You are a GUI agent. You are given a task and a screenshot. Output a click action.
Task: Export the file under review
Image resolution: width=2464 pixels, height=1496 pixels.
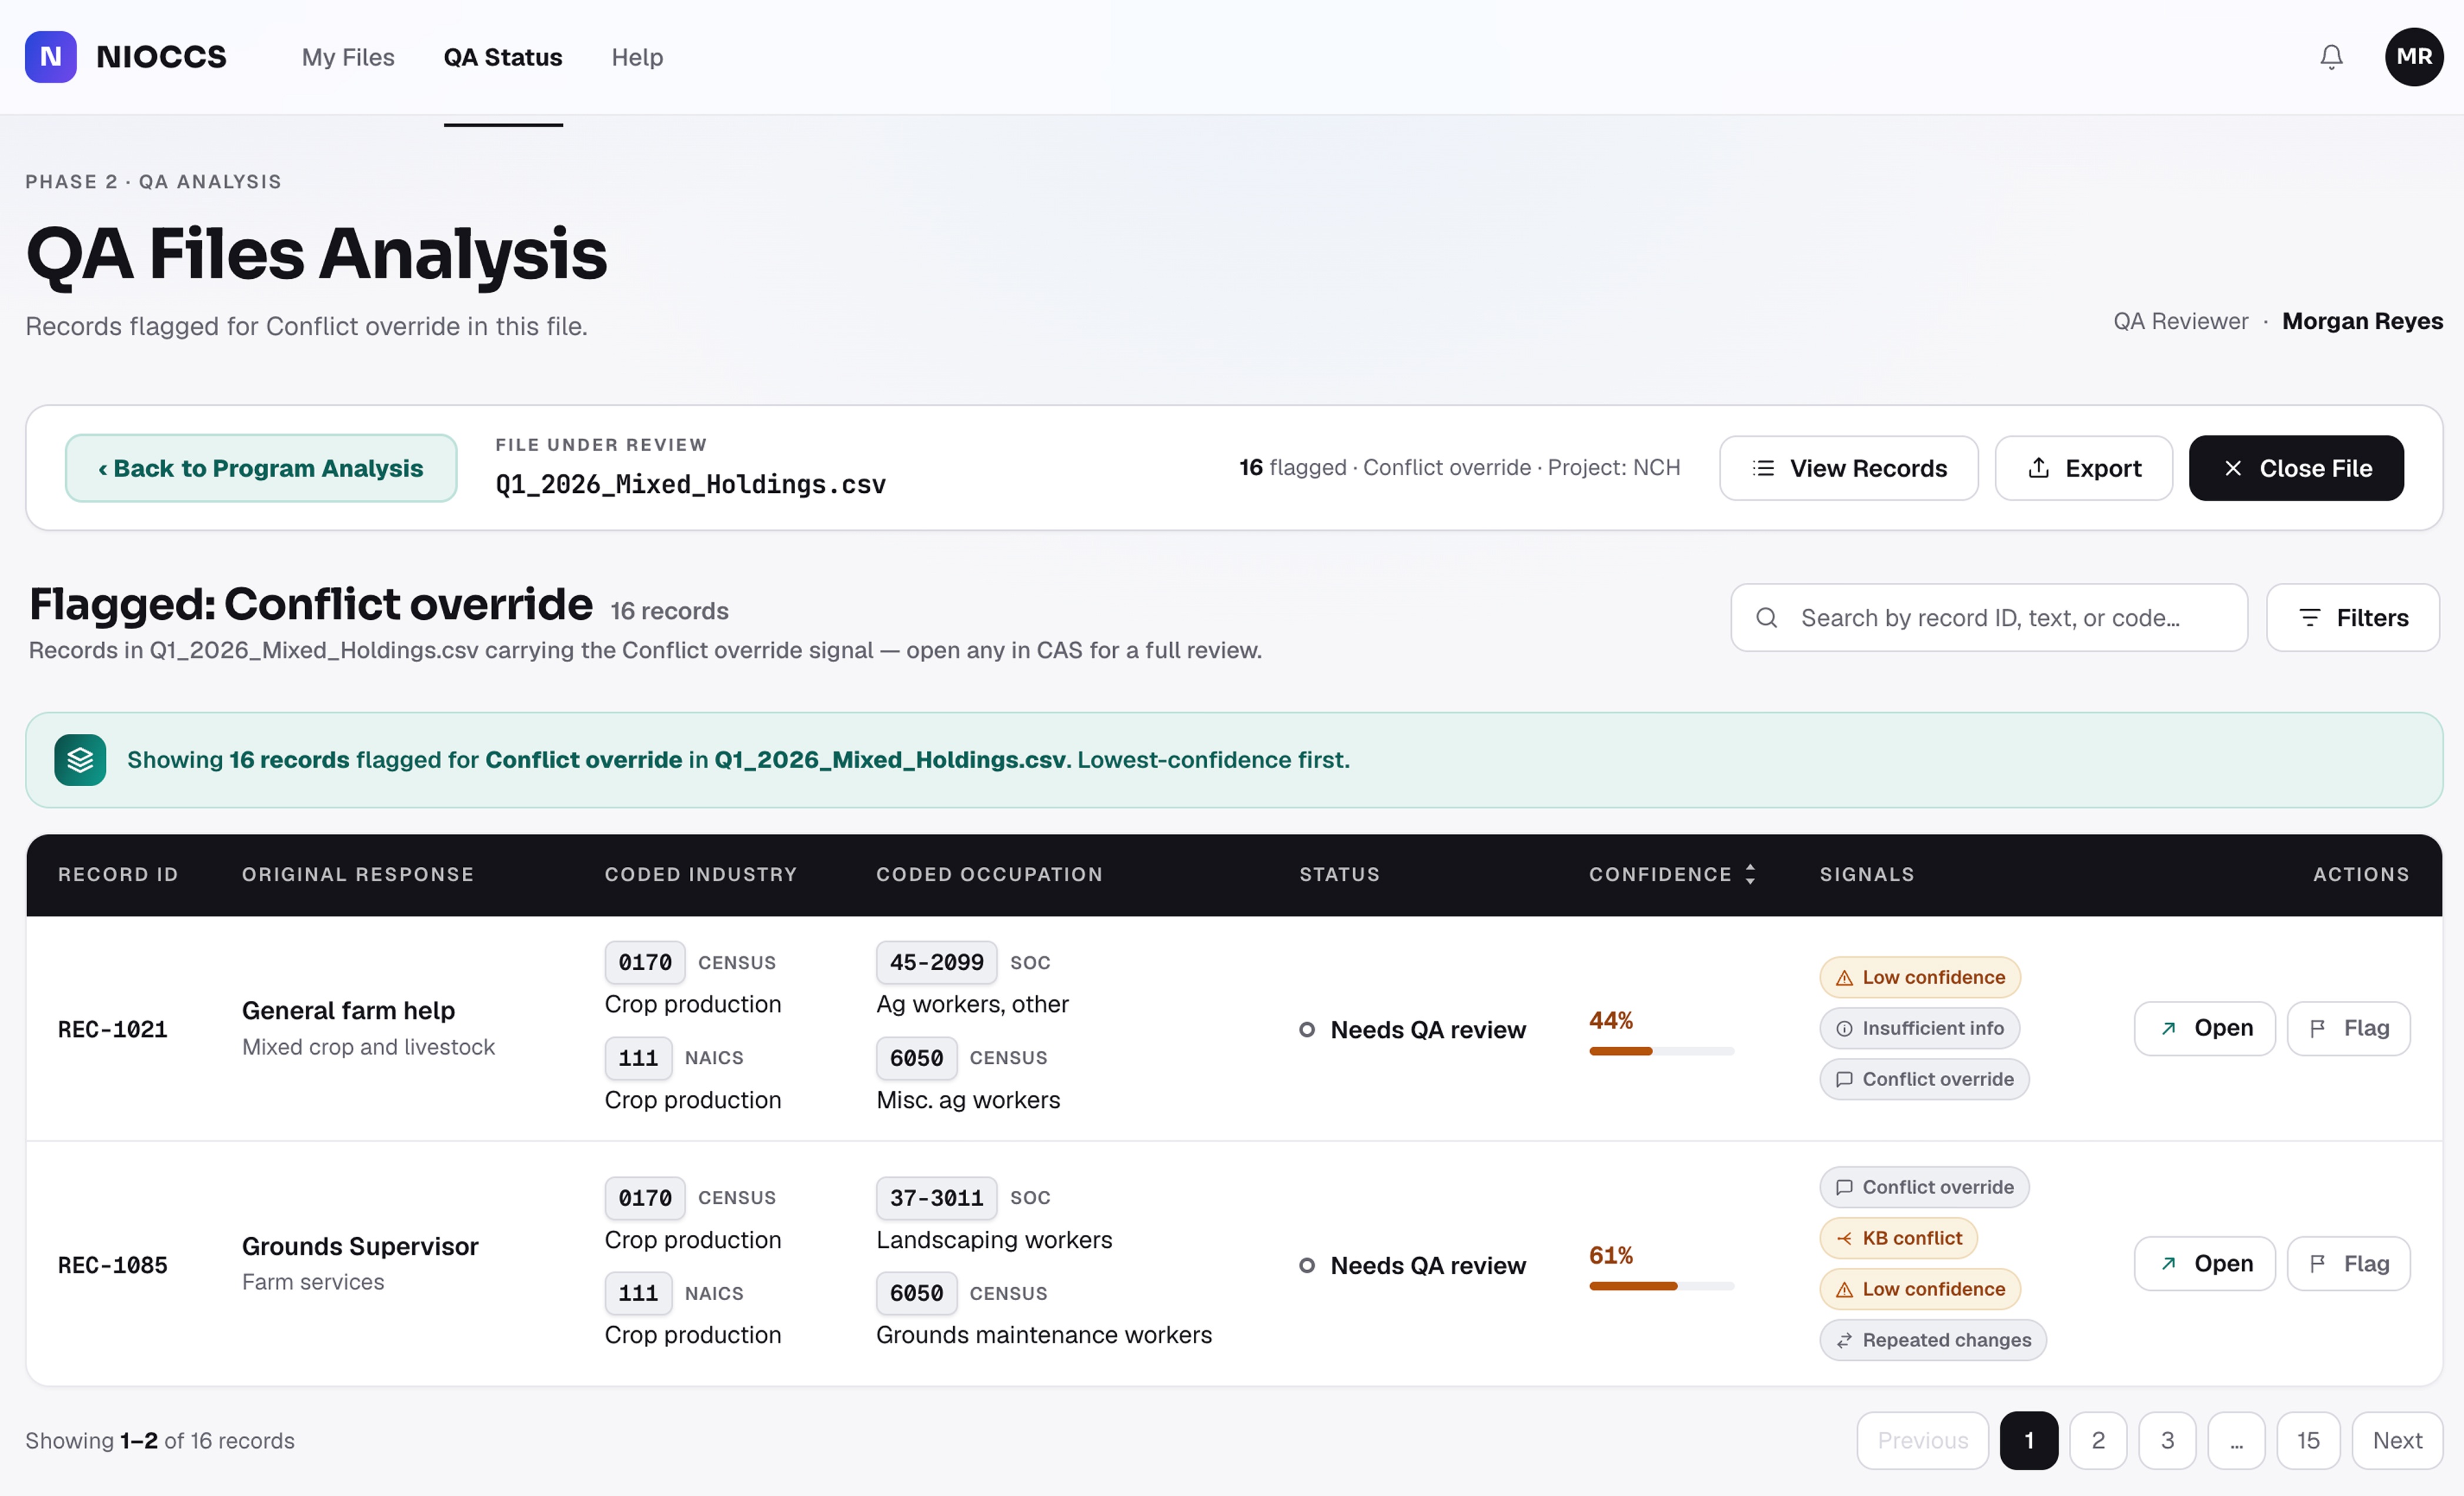pyautogui.click(x=2083, y=468)
